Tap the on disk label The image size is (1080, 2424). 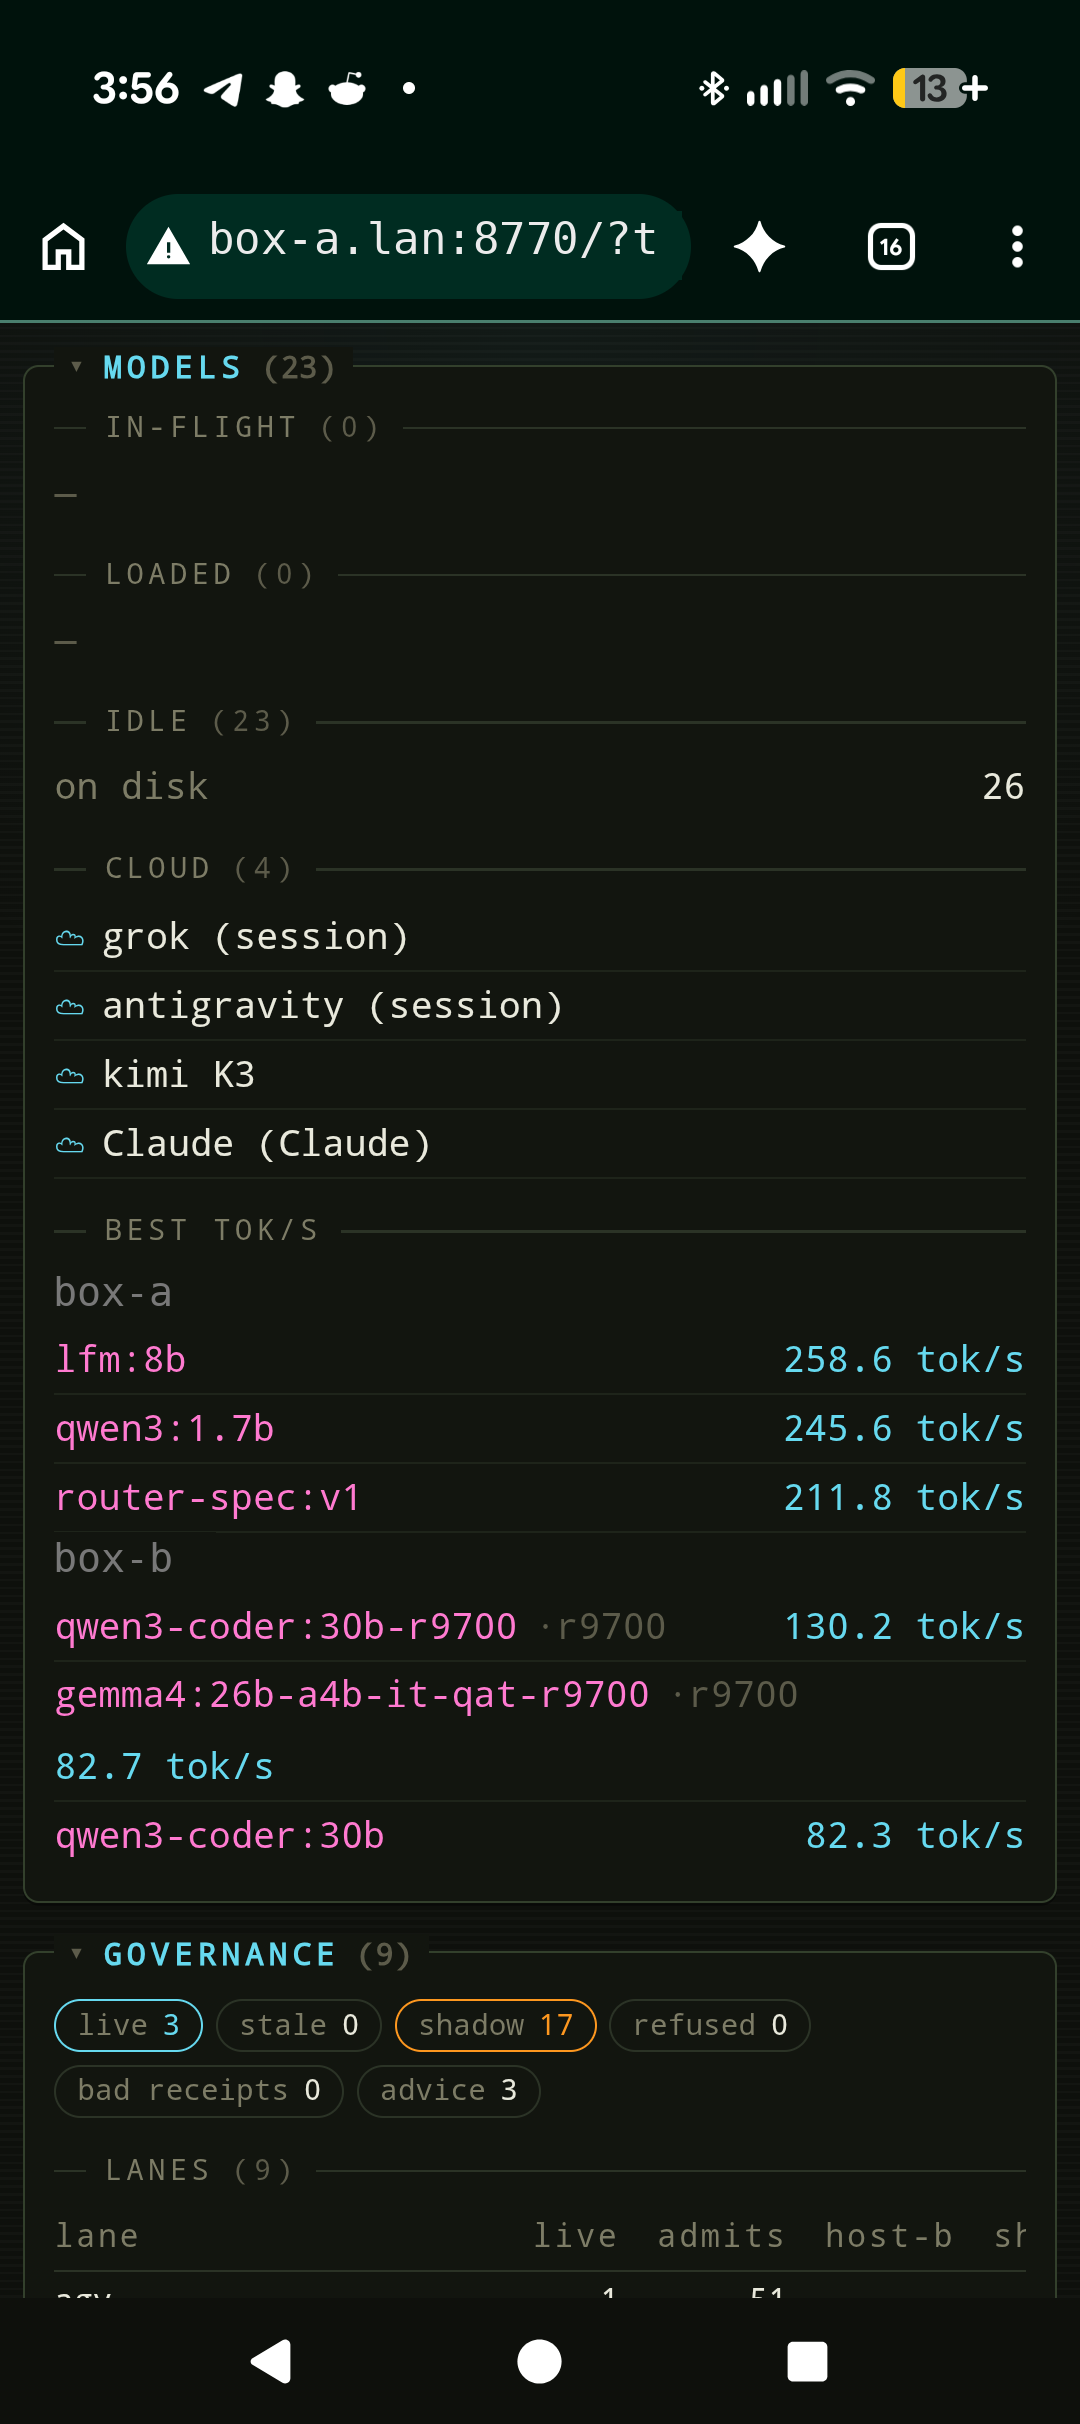(132, 787)
